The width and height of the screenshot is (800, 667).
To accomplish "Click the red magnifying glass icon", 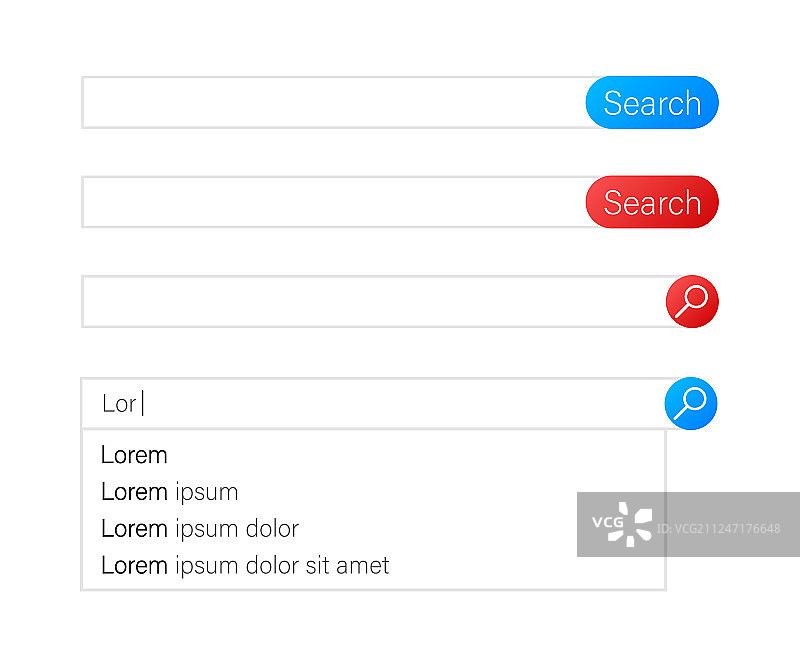I will click(x=692, y=301).
